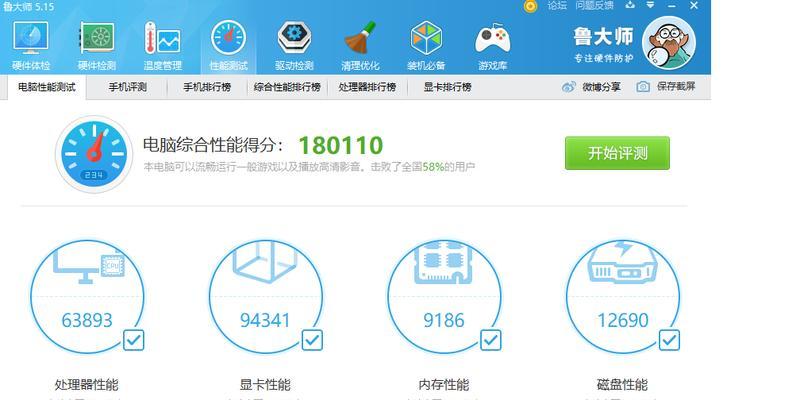The image size is (800, 400).
Task: Click the memory score 9186
Action: click(444, 320)
